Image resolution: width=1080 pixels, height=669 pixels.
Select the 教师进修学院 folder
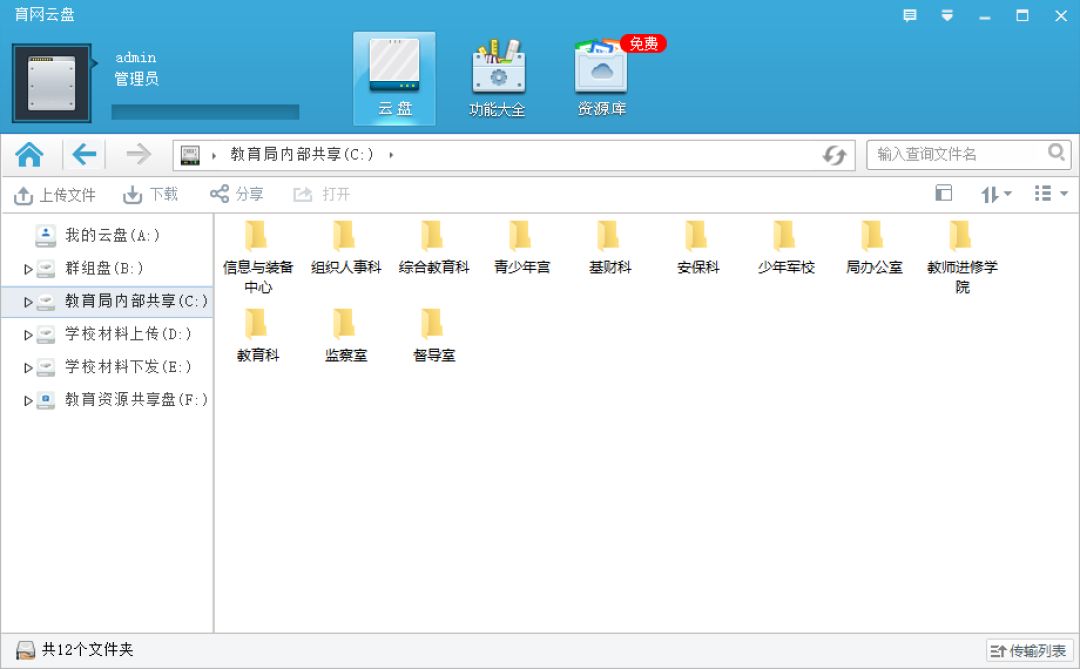[x=962, y=257]
